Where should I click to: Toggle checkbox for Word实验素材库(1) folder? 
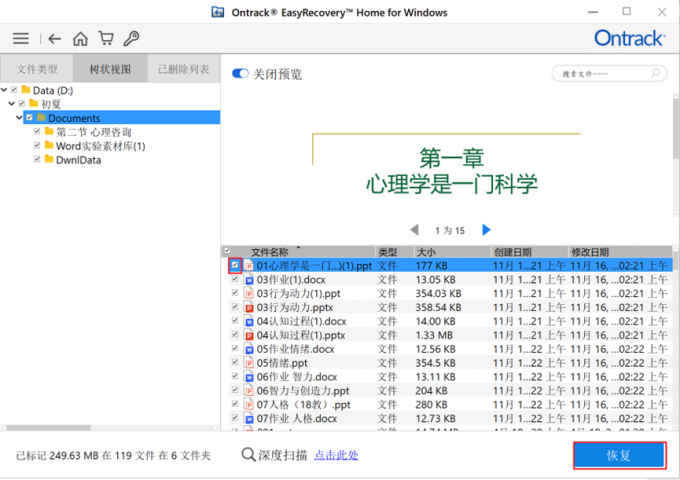(37, 146)
